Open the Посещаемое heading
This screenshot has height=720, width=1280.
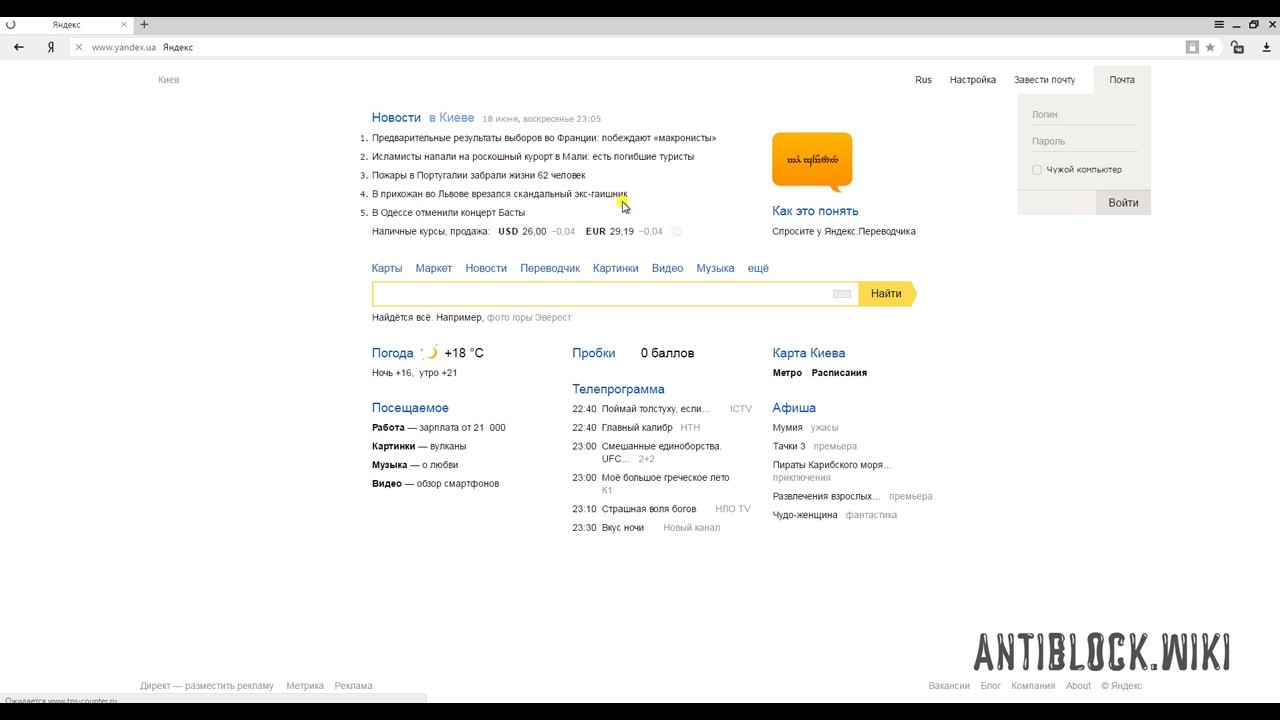pos(410,408)
